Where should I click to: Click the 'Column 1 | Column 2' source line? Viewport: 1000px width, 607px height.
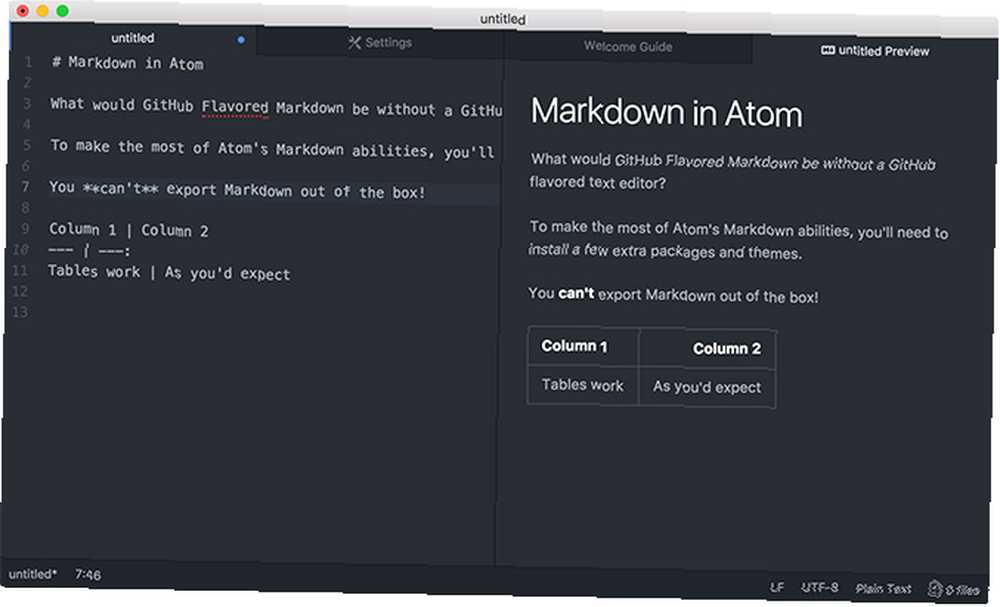point(129,230)
